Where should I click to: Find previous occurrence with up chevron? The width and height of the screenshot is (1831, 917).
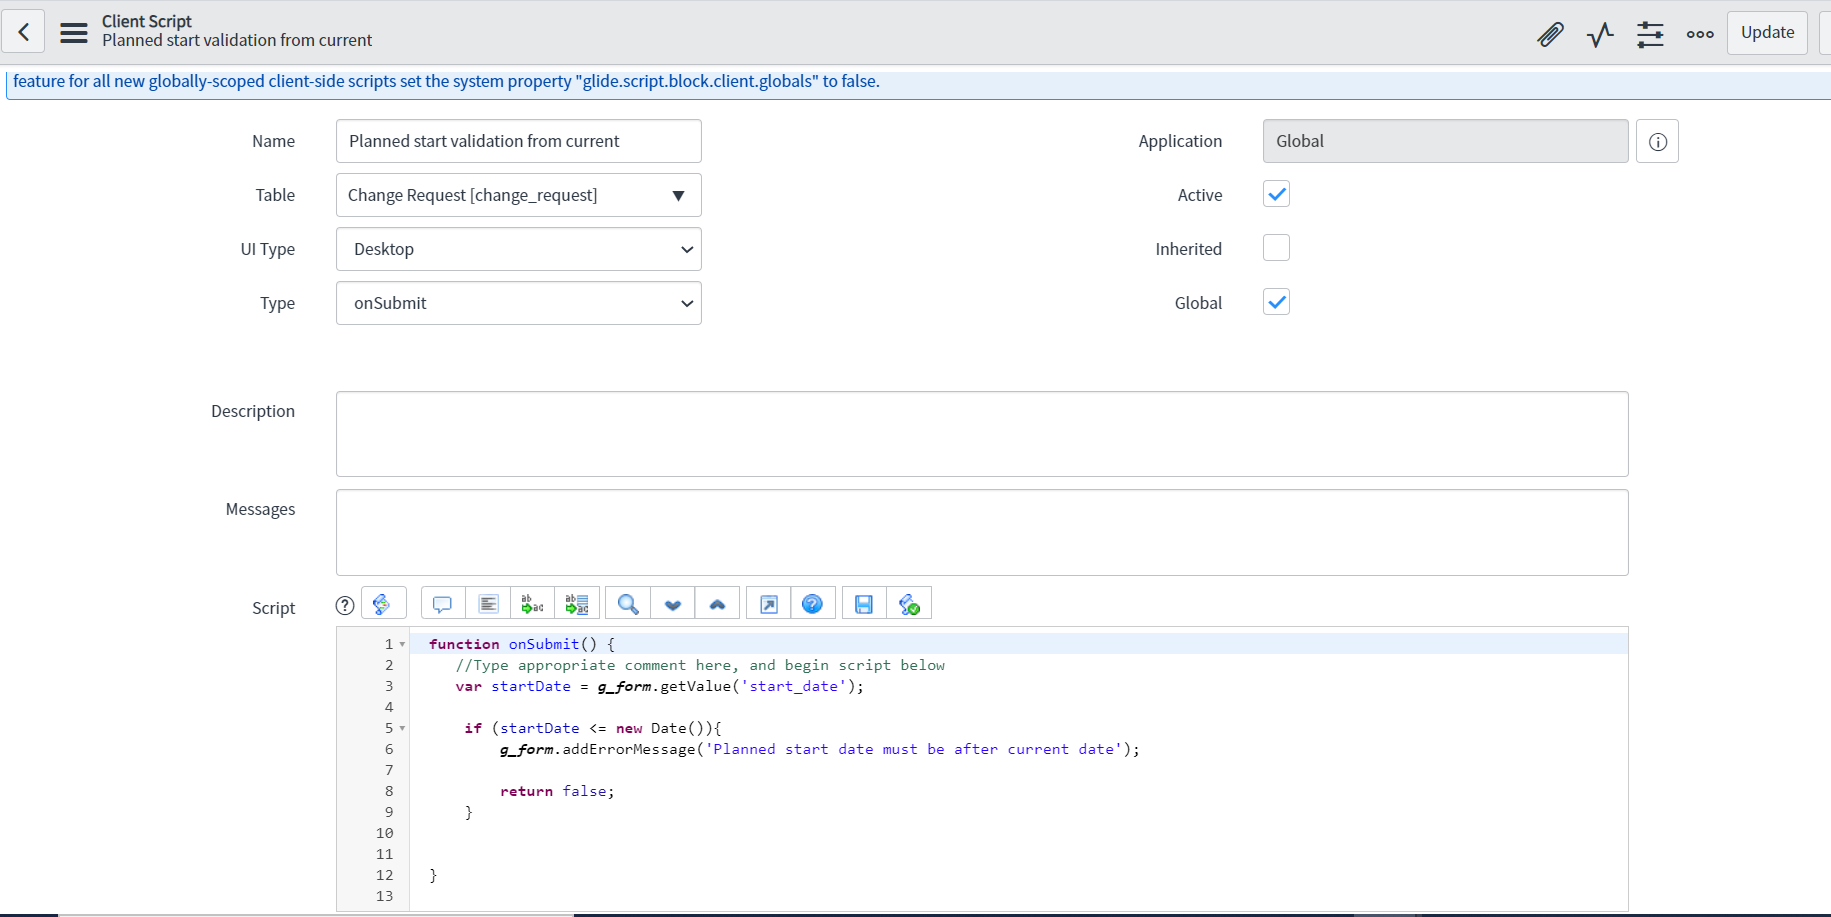717,604
